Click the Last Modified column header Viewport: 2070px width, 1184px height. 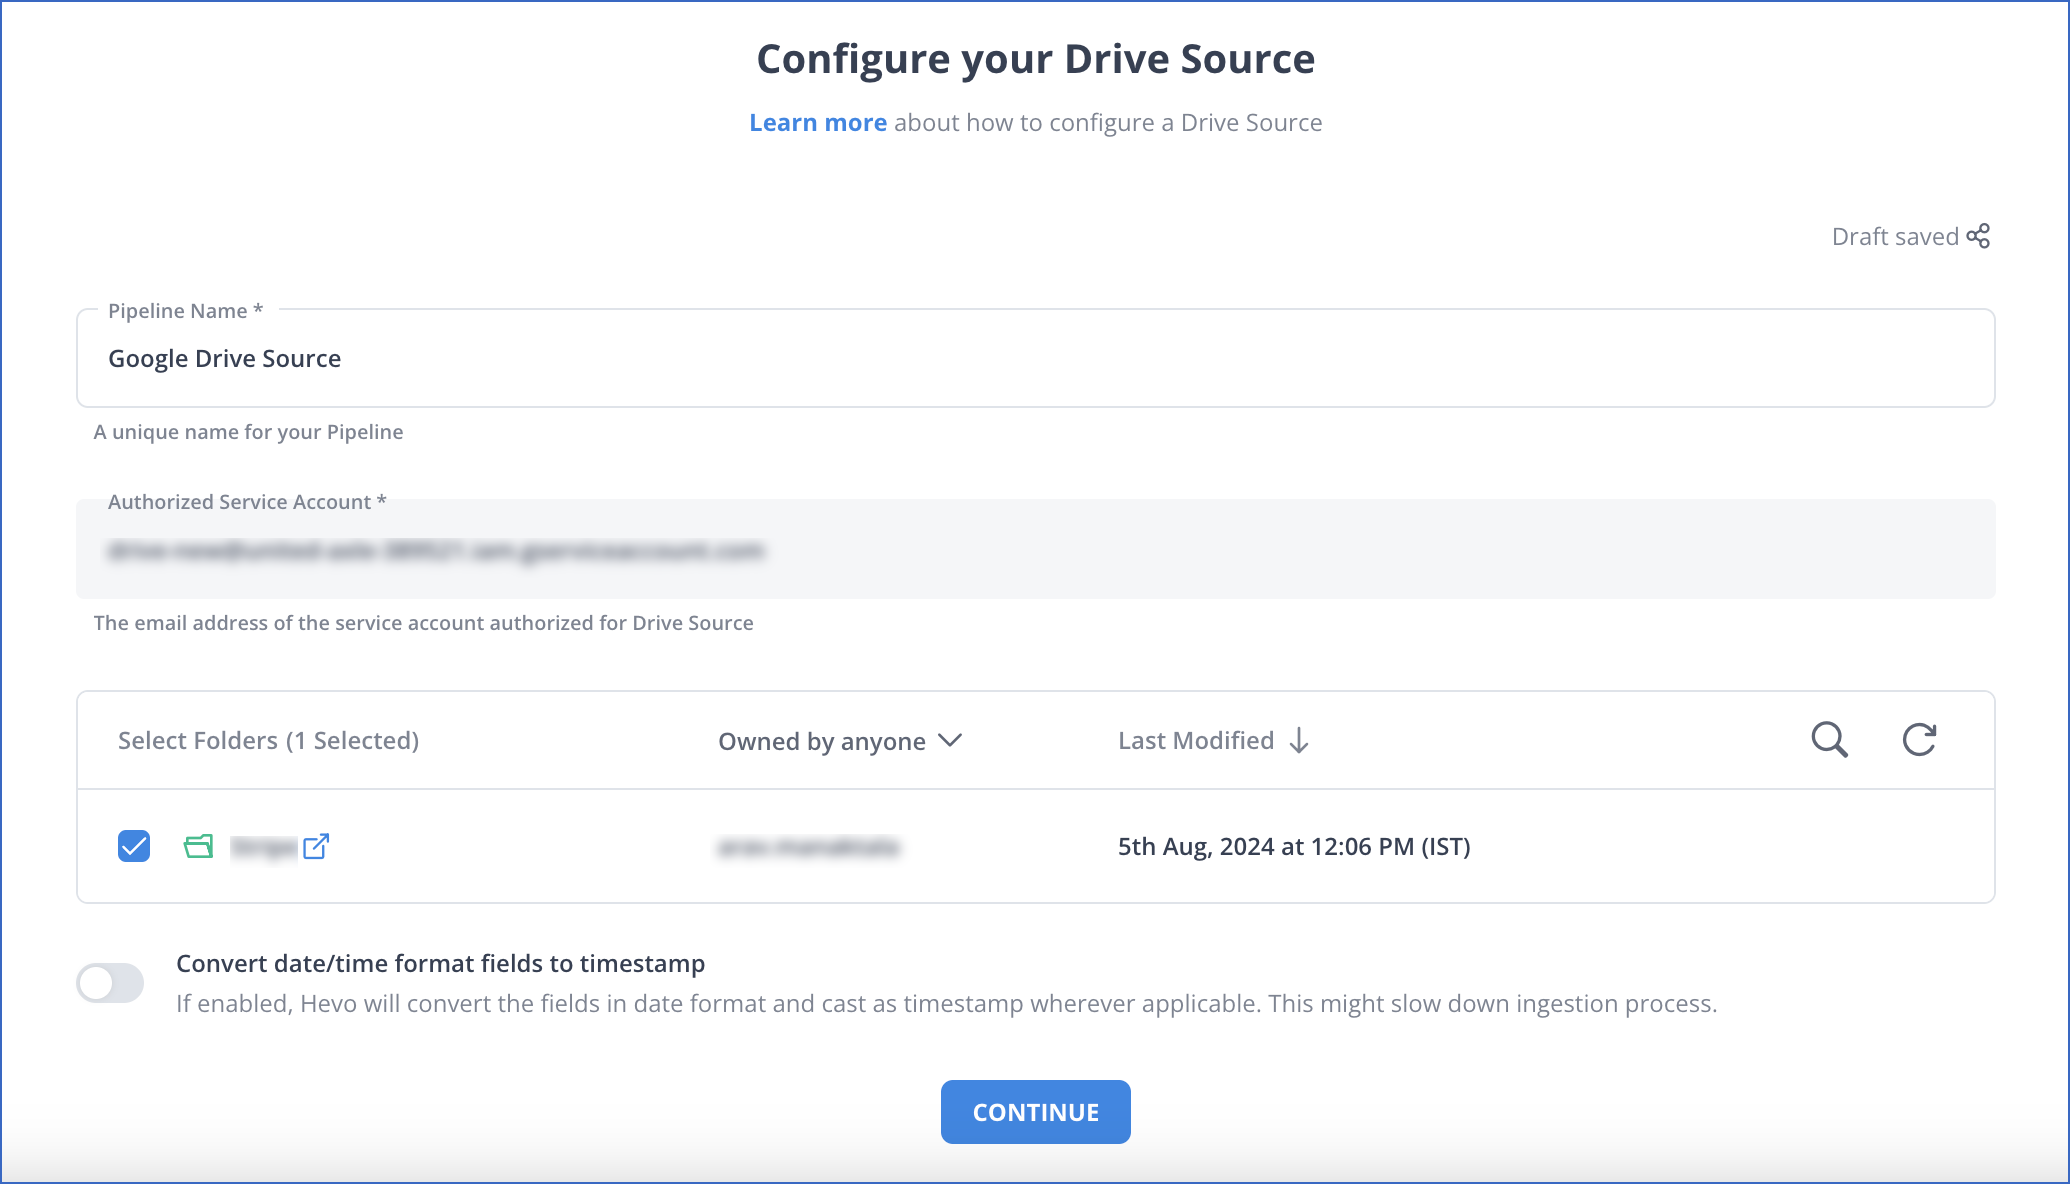coord(1196,741)
